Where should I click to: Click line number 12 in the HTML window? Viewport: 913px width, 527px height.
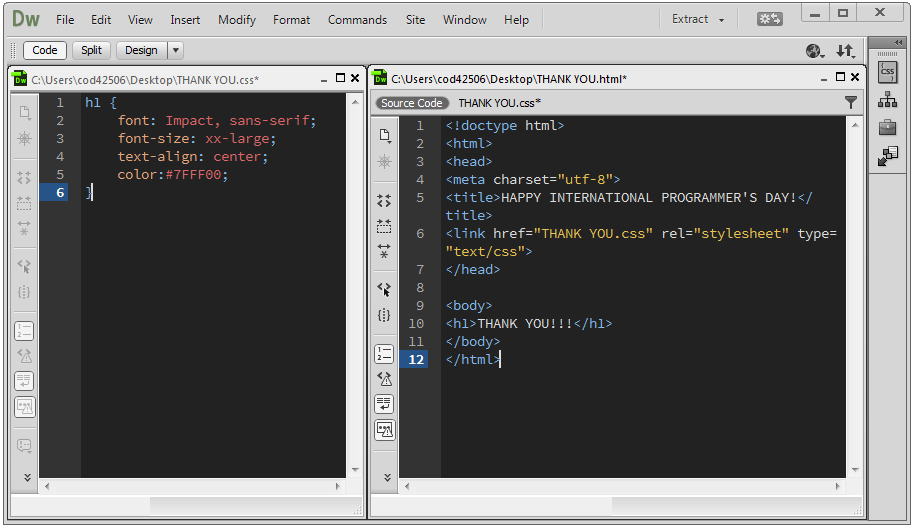coord(416,359)
